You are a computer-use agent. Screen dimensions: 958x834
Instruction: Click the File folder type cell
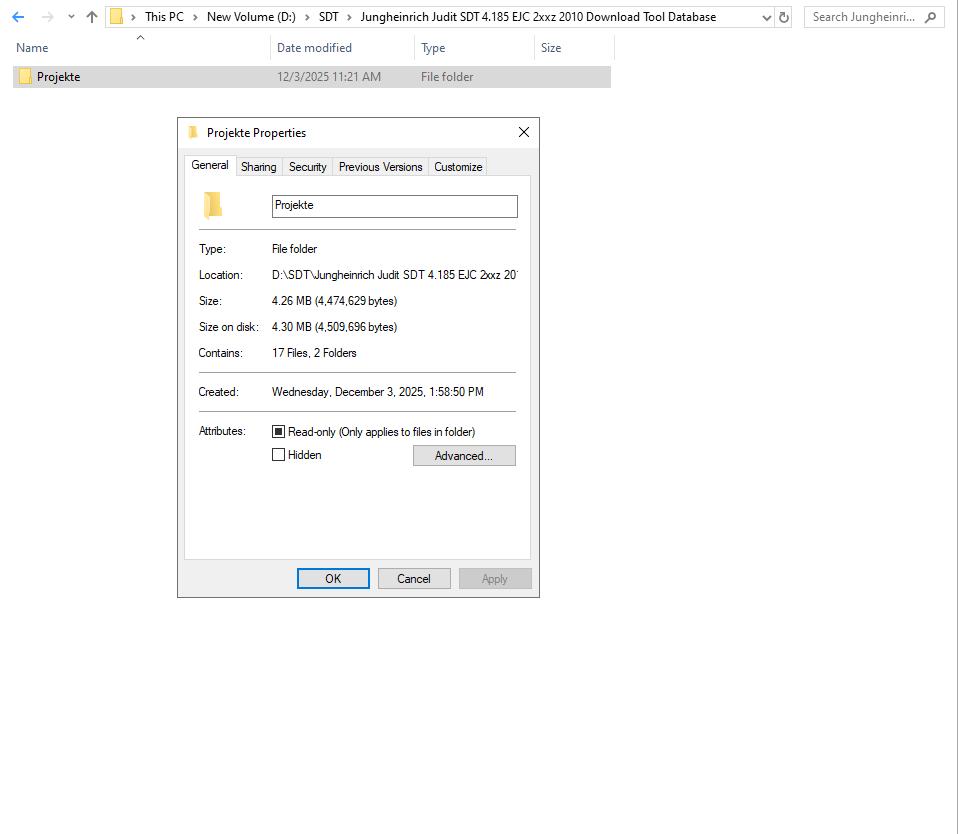(447, 77)
